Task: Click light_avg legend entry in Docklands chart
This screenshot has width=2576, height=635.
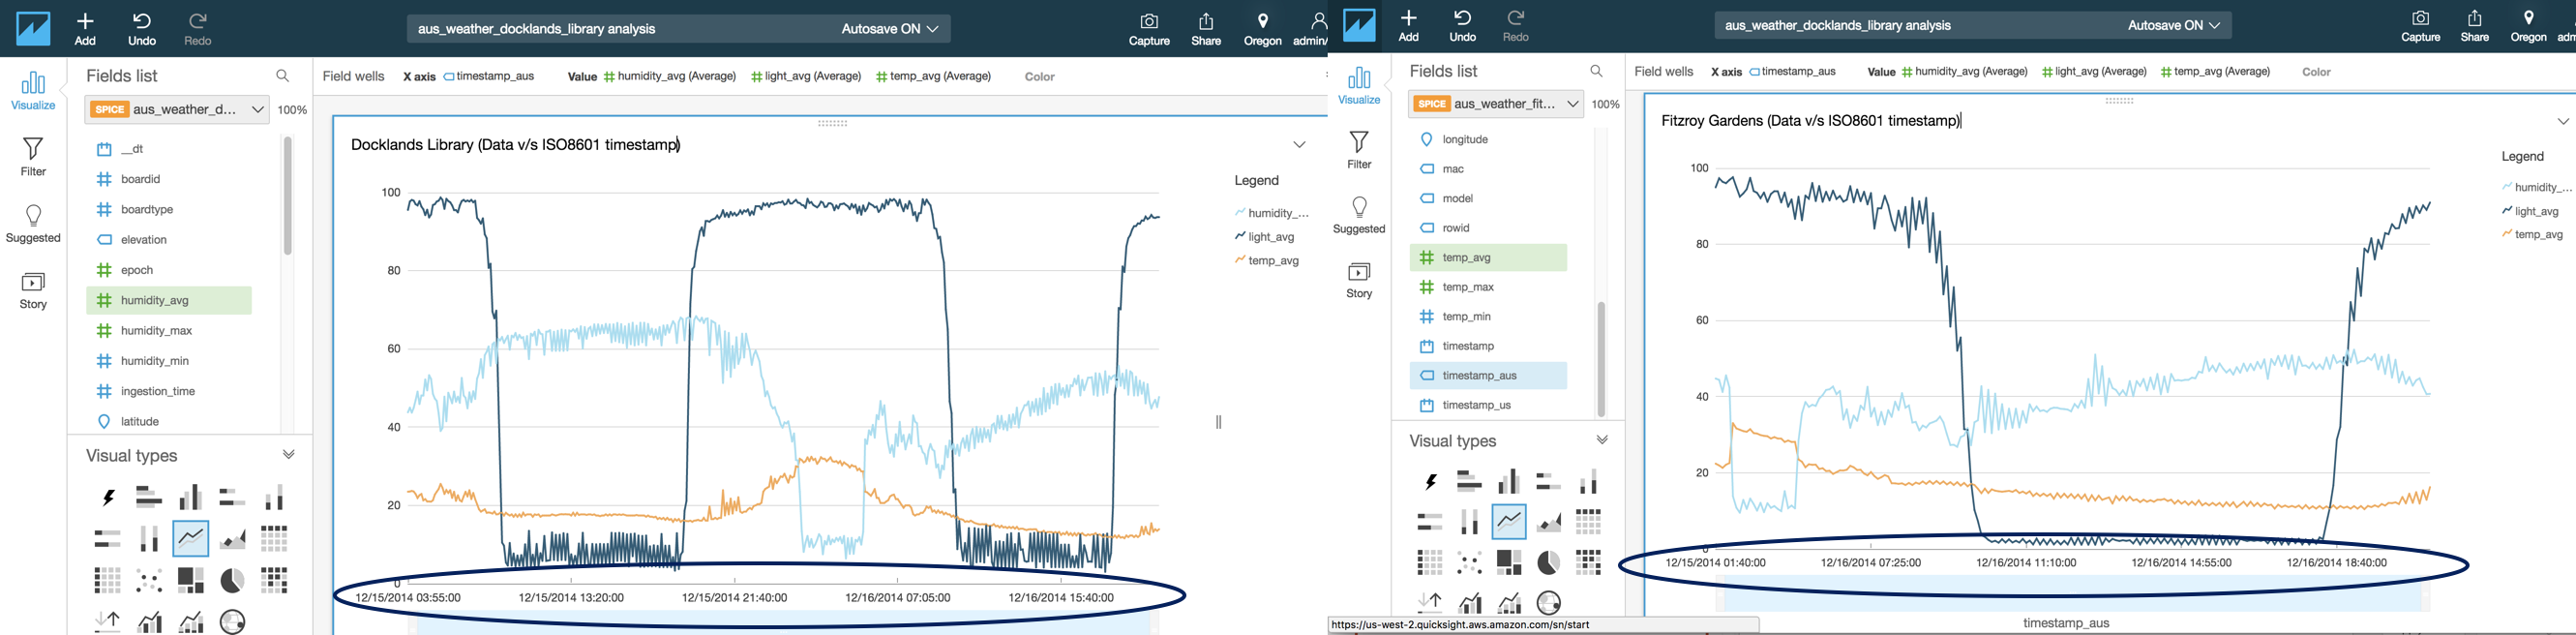Action: [x=1265, y=237]
